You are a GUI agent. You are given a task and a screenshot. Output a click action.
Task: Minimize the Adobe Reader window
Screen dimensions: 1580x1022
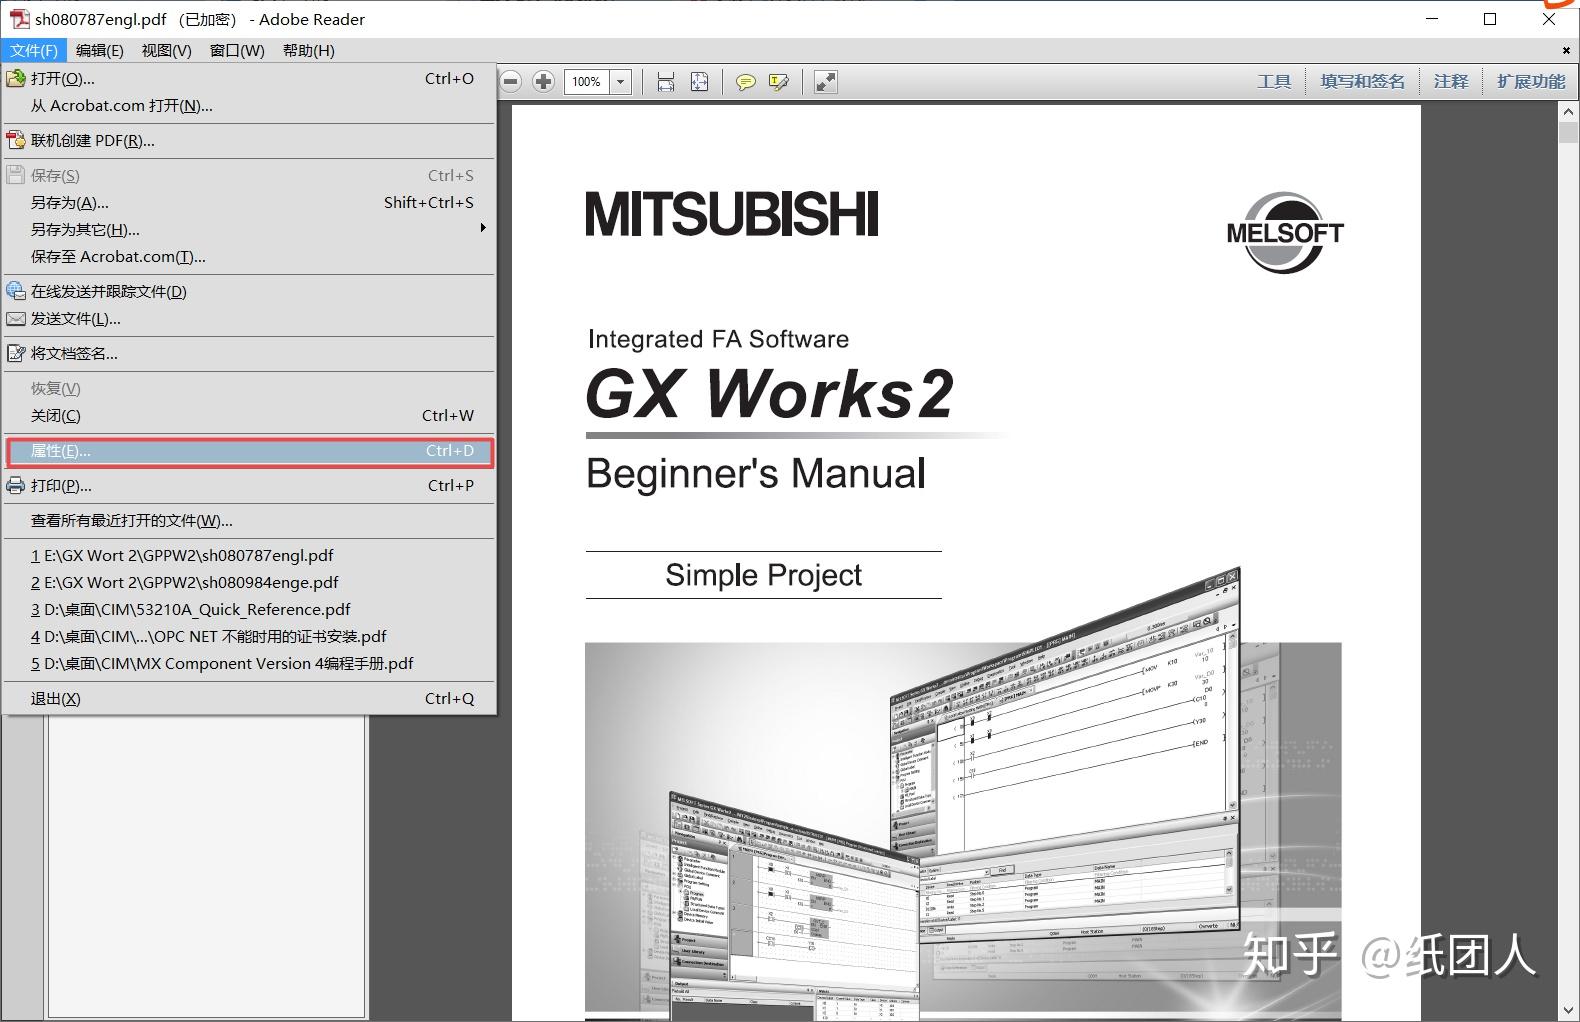coord(1433,19)
